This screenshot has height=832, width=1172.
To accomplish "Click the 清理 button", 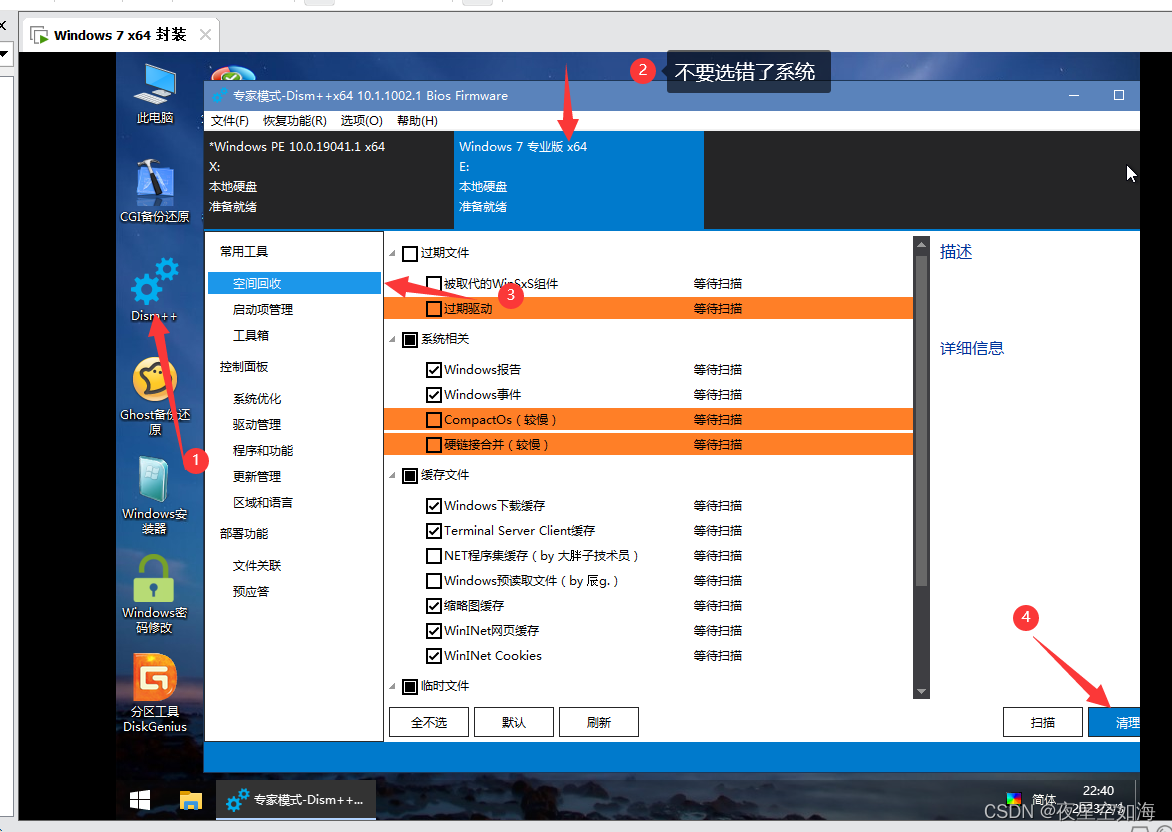I will point(1114,722).
